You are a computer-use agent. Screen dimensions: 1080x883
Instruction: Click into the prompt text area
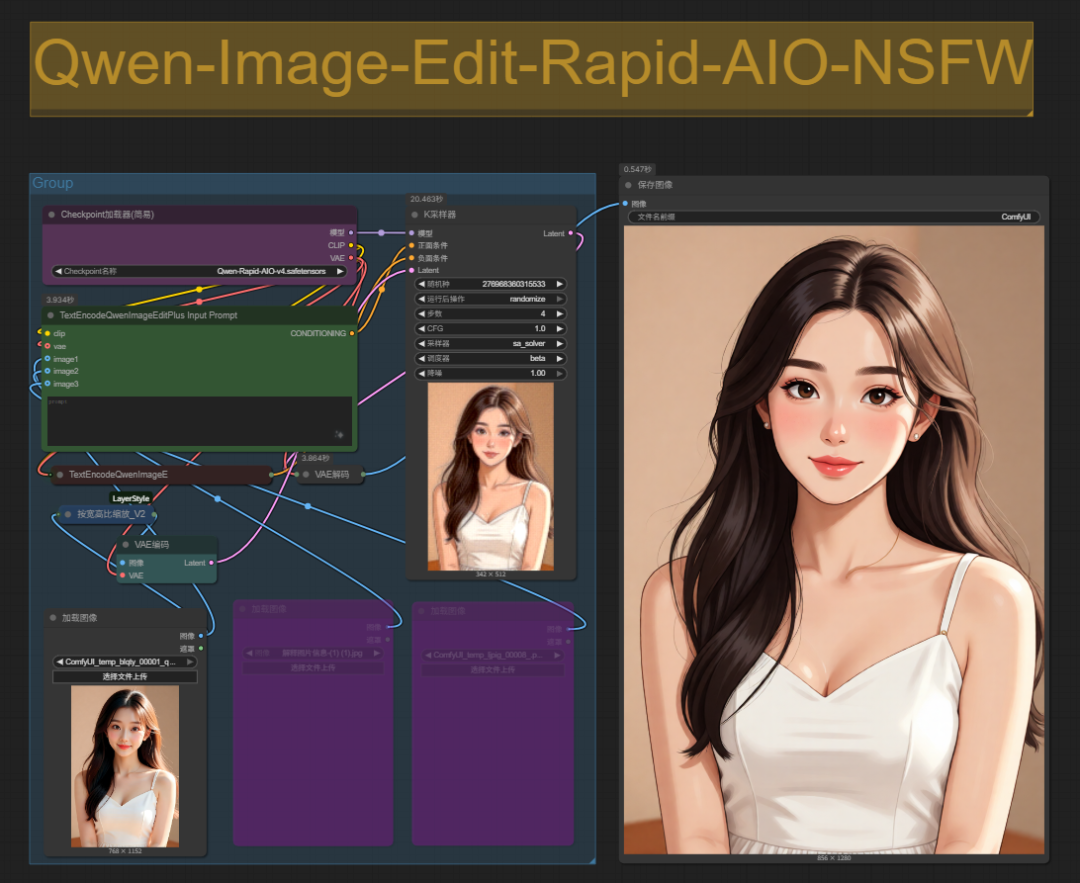(x=199, y=420)
